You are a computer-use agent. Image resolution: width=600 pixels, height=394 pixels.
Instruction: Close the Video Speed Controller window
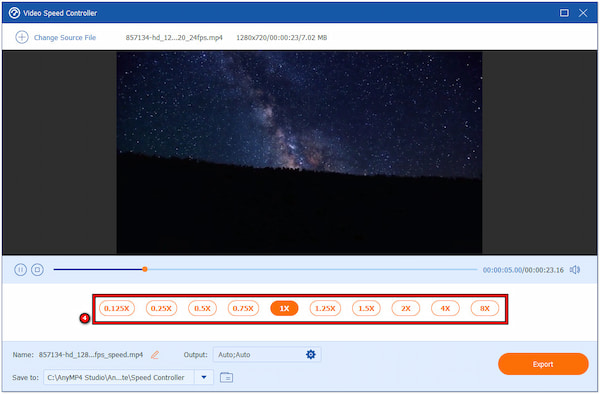pyautogui.click(x=583, y=13)
